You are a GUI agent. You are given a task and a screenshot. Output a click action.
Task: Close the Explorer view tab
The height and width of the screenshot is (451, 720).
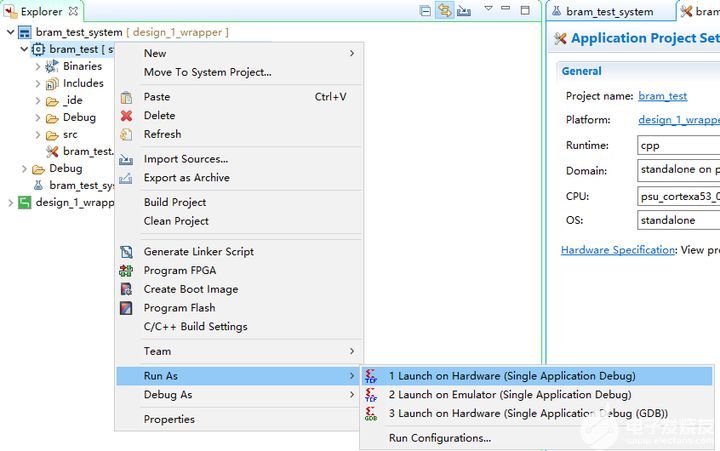[73, 11]
